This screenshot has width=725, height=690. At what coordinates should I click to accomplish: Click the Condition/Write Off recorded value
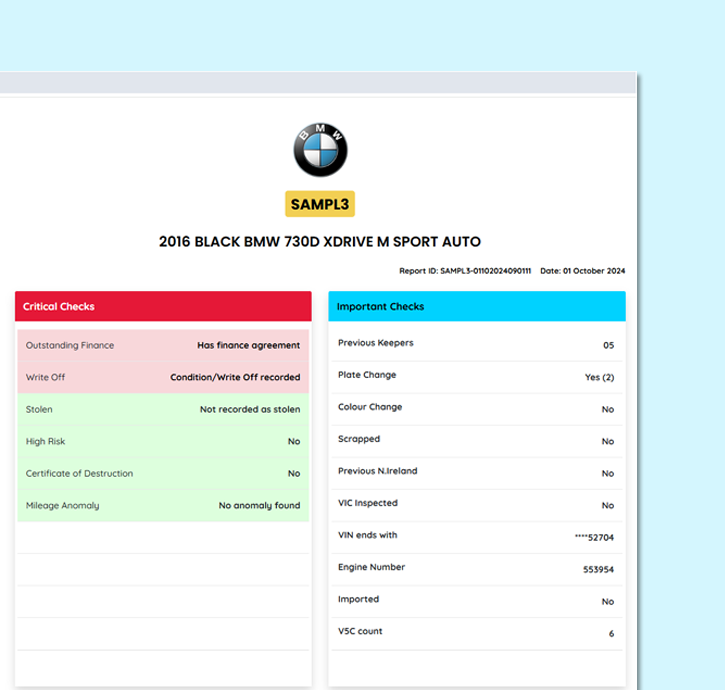[235, 377]
